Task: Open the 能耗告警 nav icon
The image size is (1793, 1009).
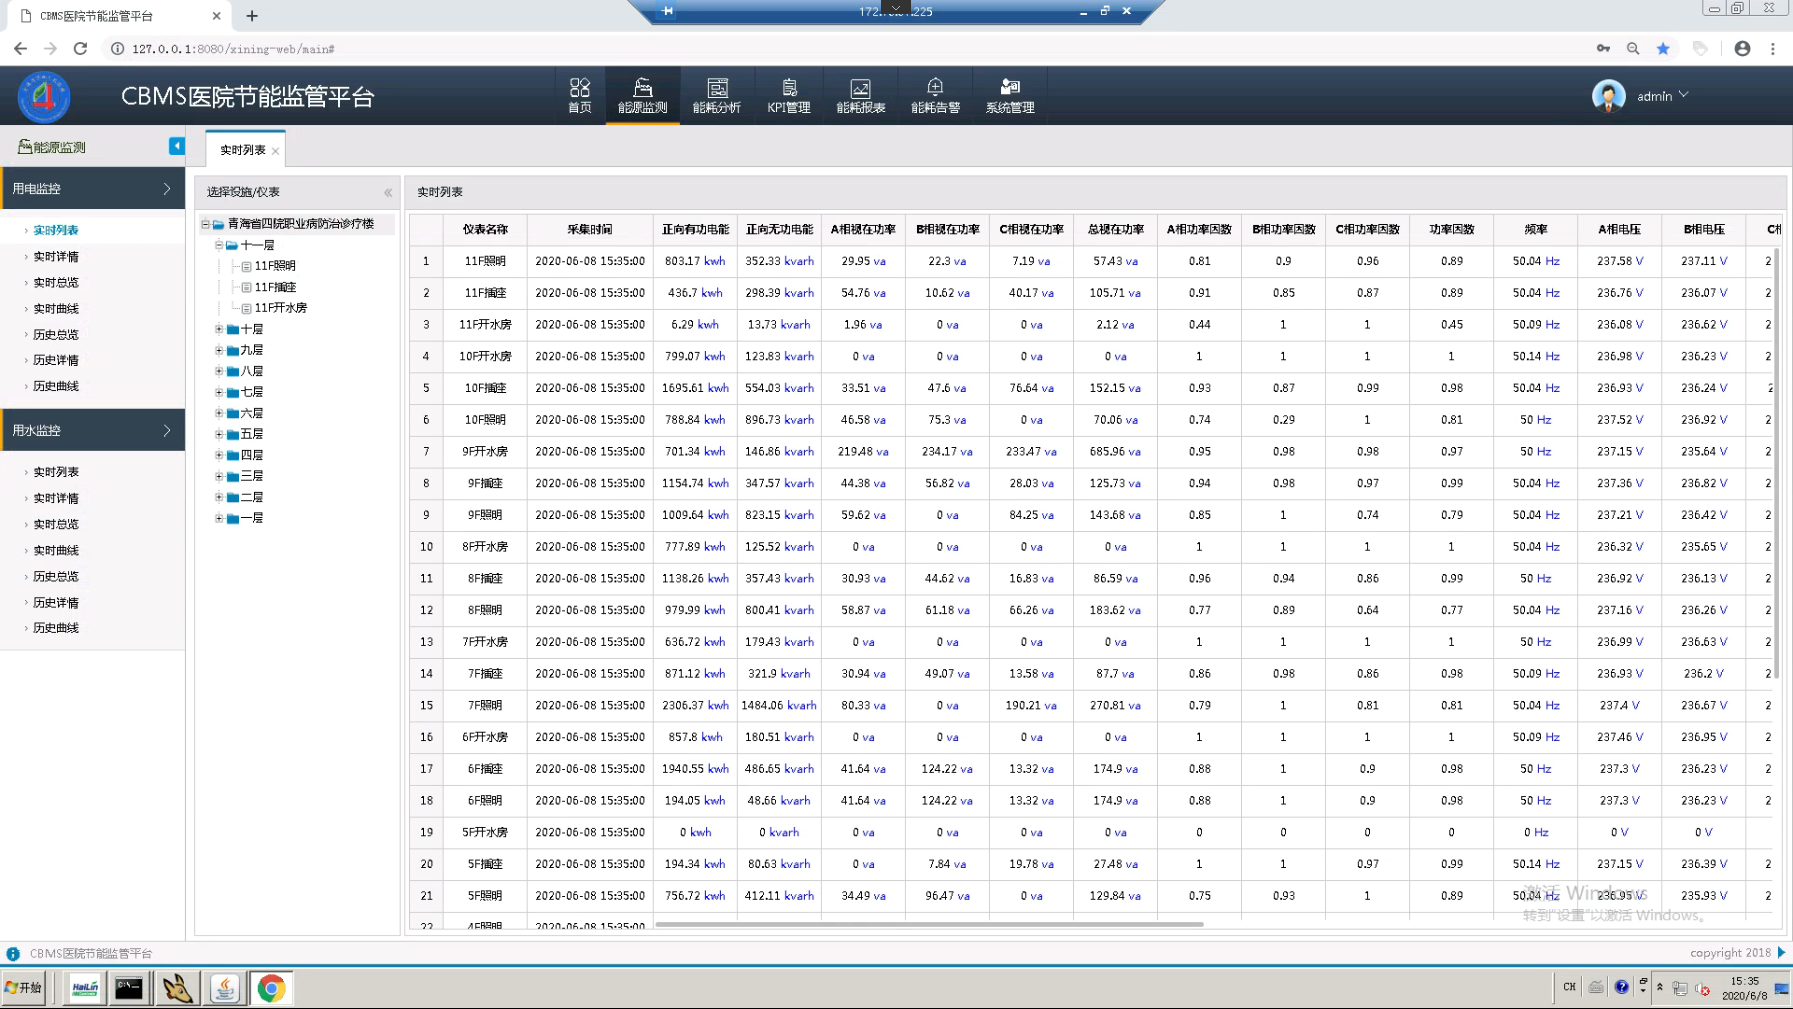Action: [935, 96]
